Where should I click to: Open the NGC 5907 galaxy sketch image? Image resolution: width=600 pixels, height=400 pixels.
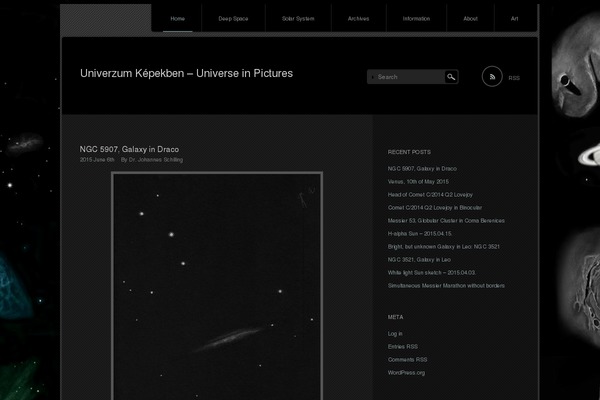coord(217,286)
